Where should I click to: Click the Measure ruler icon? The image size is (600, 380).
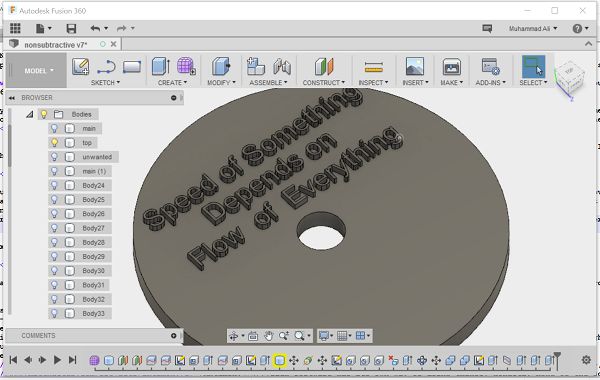point(373,67)
